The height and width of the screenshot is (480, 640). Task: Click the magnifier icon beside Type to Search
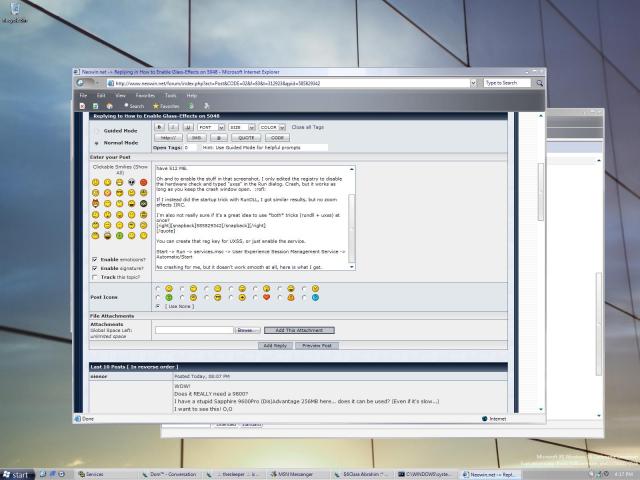pyautogui.click(x=539, y=83)
